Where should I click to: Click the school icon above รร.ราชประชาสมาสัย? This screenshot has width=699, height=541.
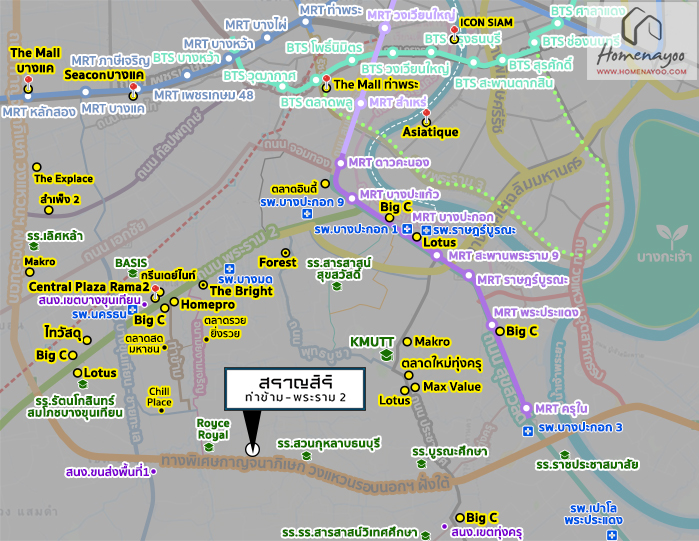tap(564, 455)
